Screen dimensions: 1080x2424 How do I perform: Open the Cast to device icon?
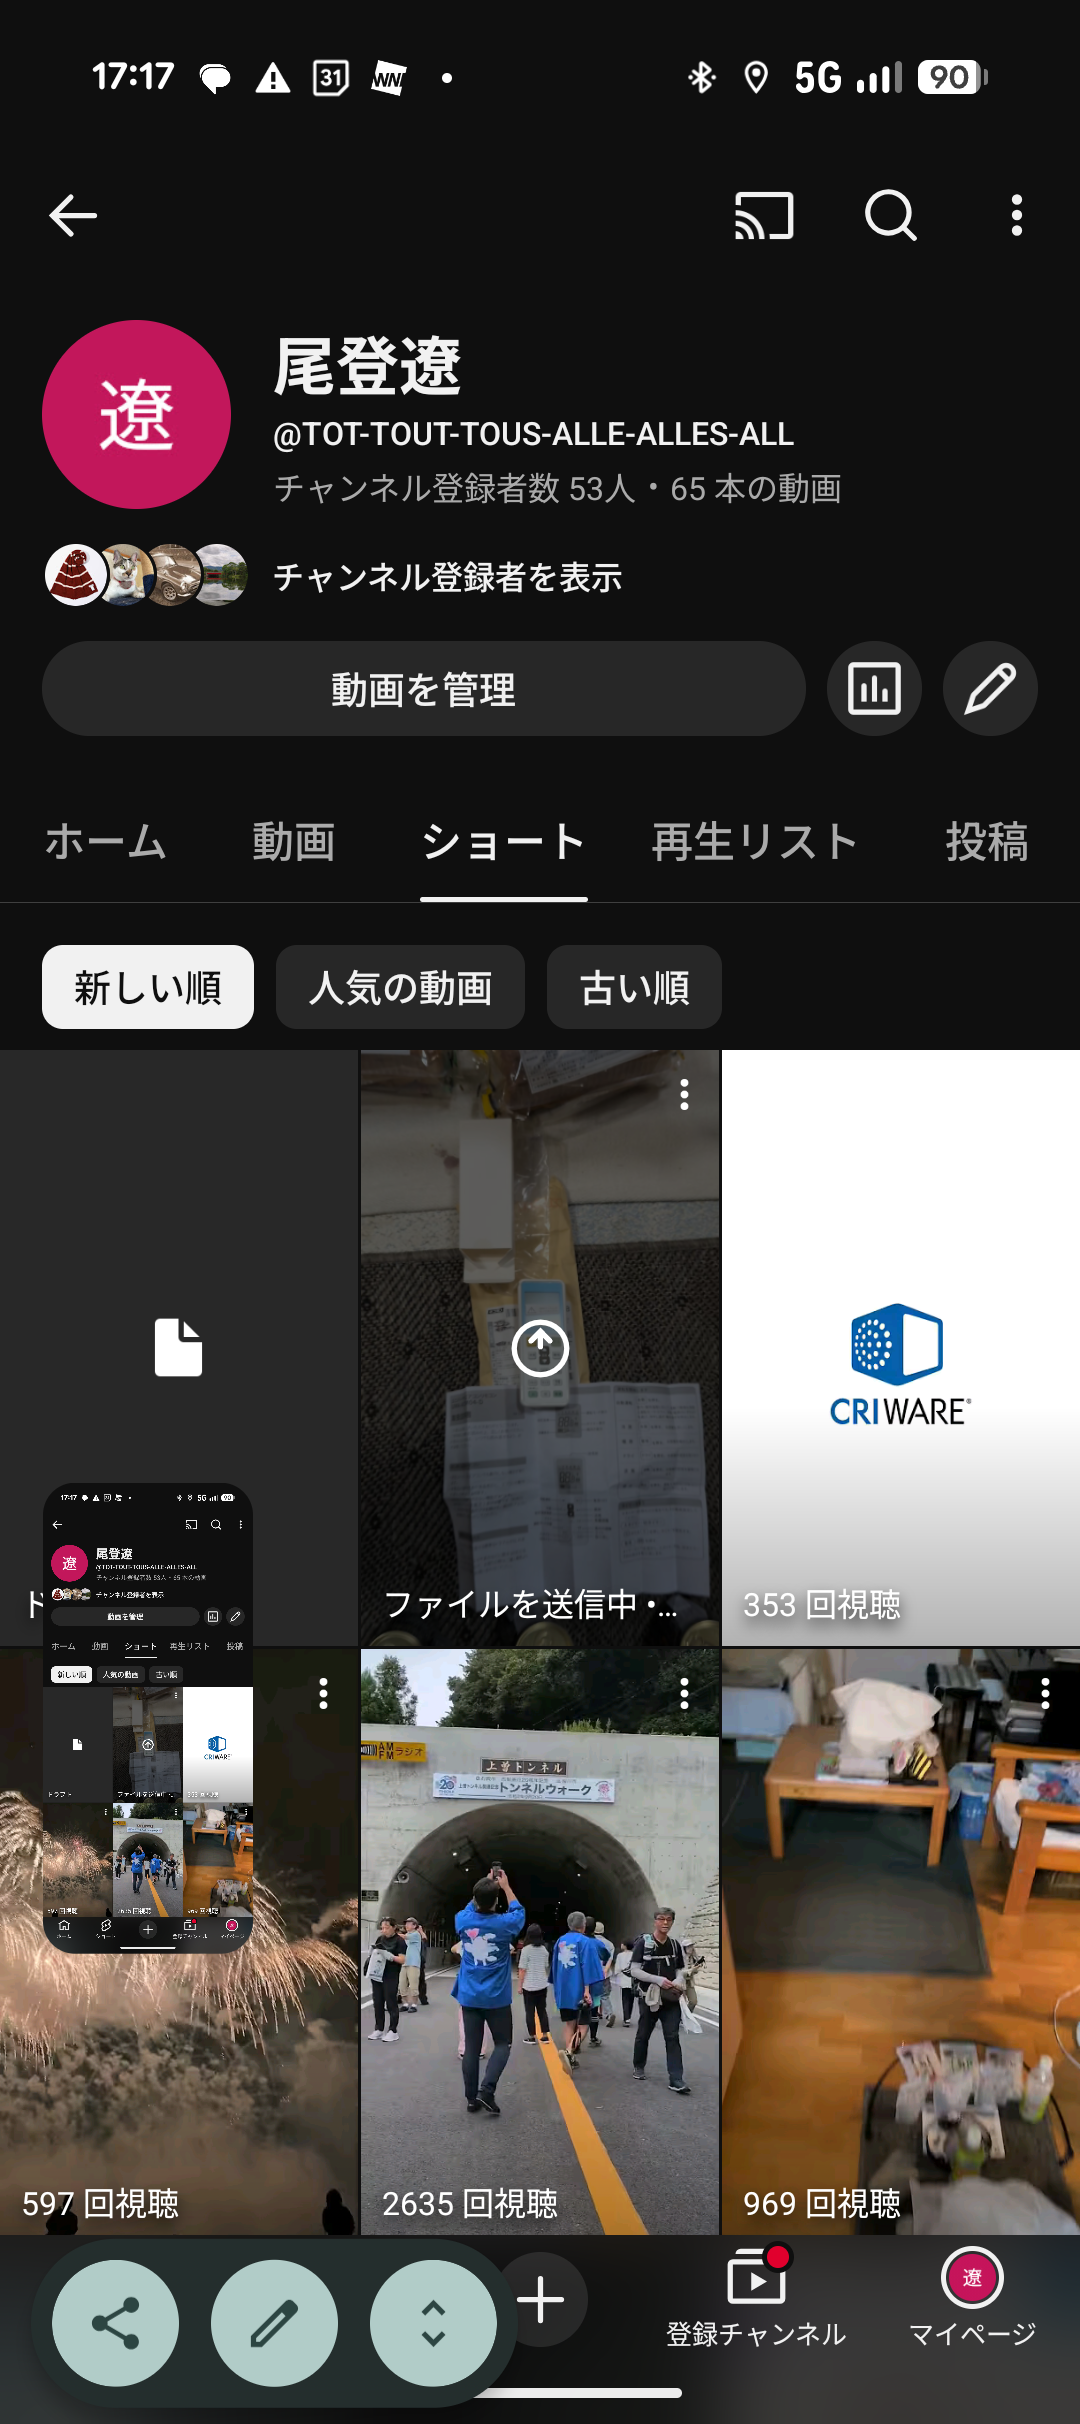pyautogui.click(x=764, y=216)
